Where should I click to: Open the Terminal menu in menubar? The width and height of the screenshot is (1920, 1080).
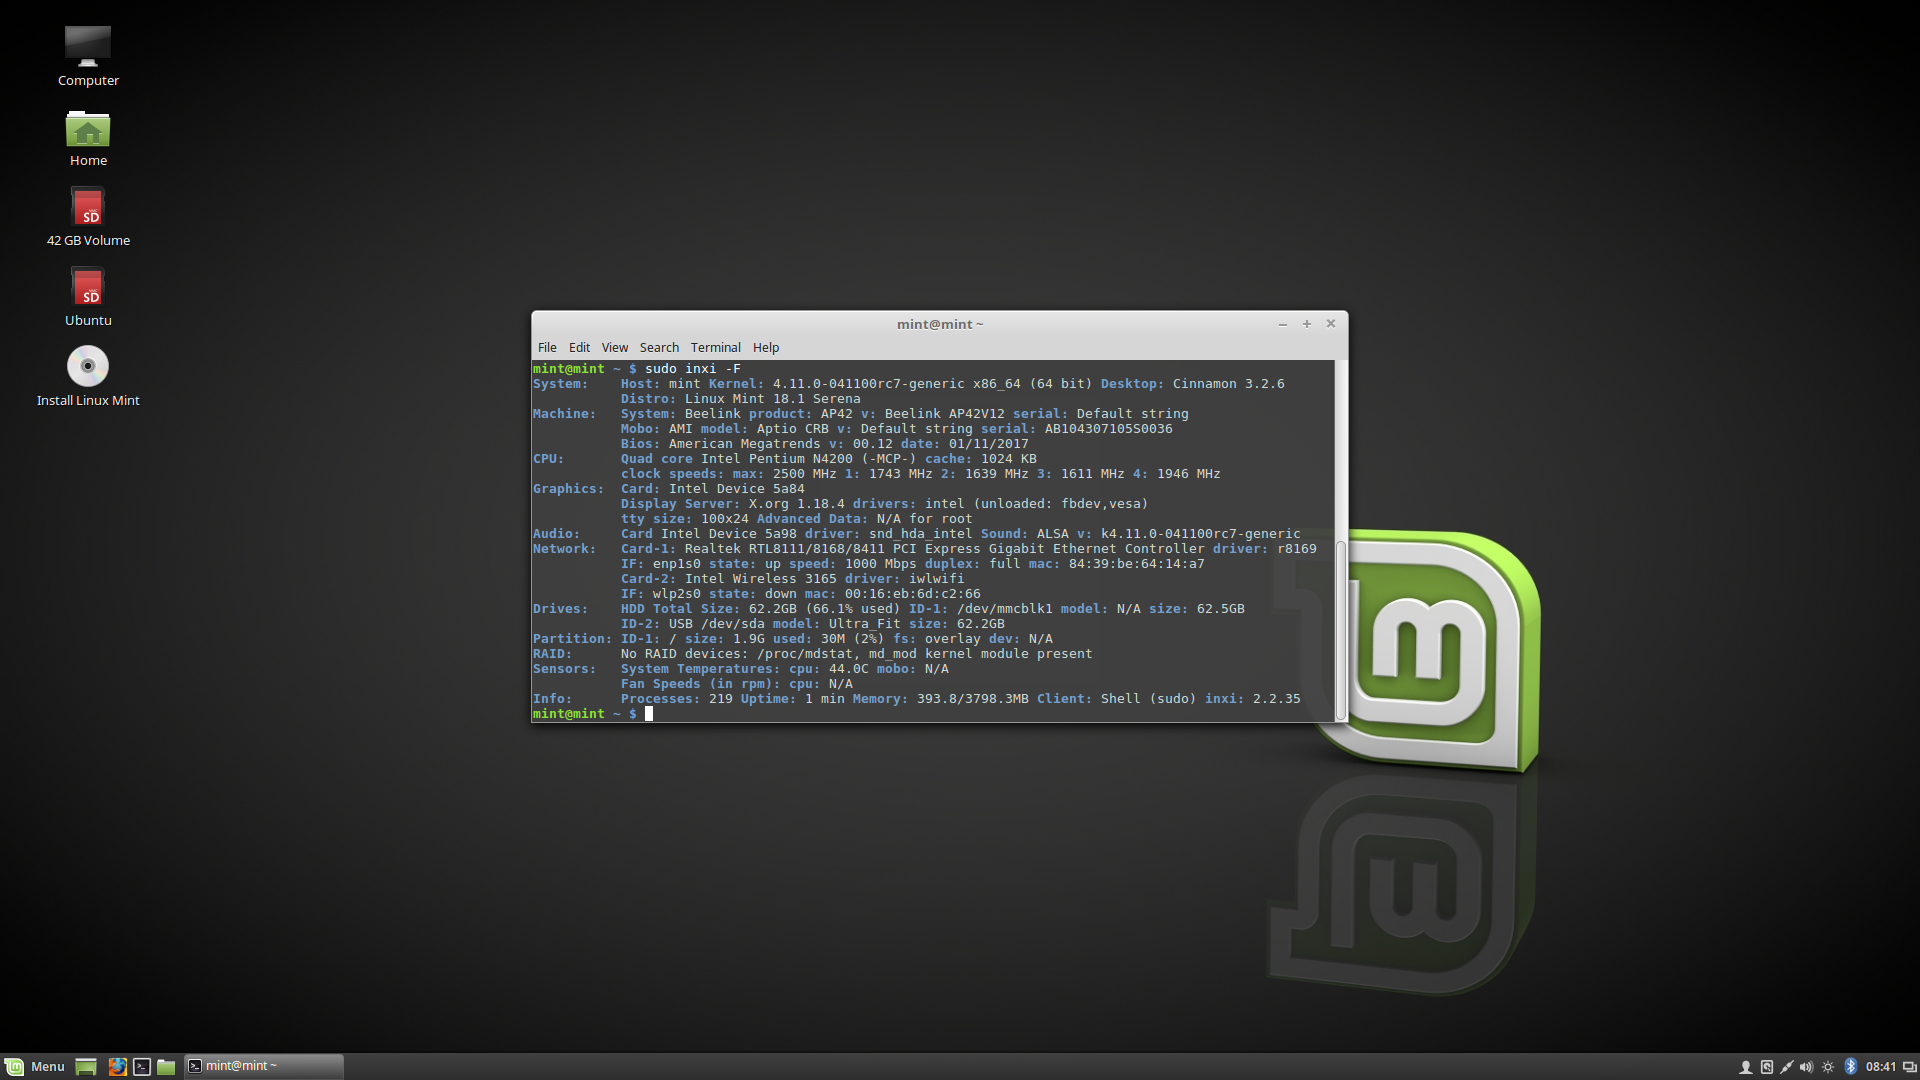click(x=716, y=347)
